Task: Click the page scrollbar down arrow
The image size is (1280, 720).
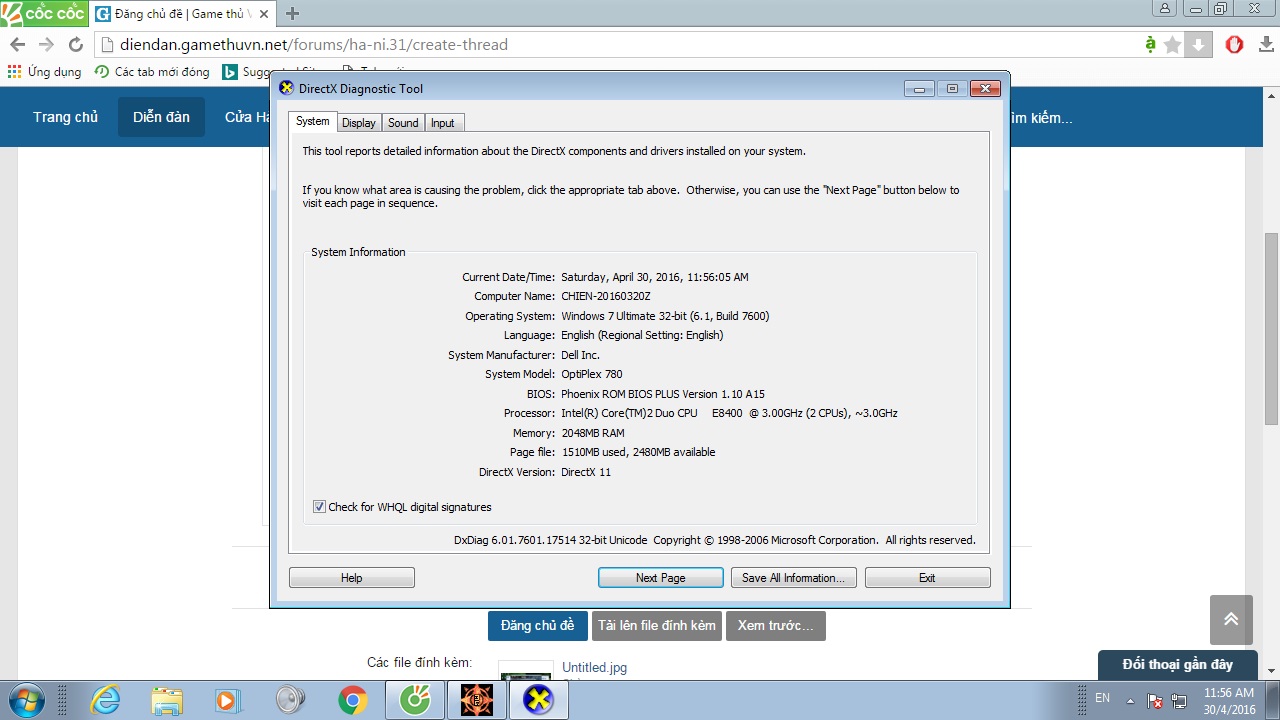Action: (1271, 671)
